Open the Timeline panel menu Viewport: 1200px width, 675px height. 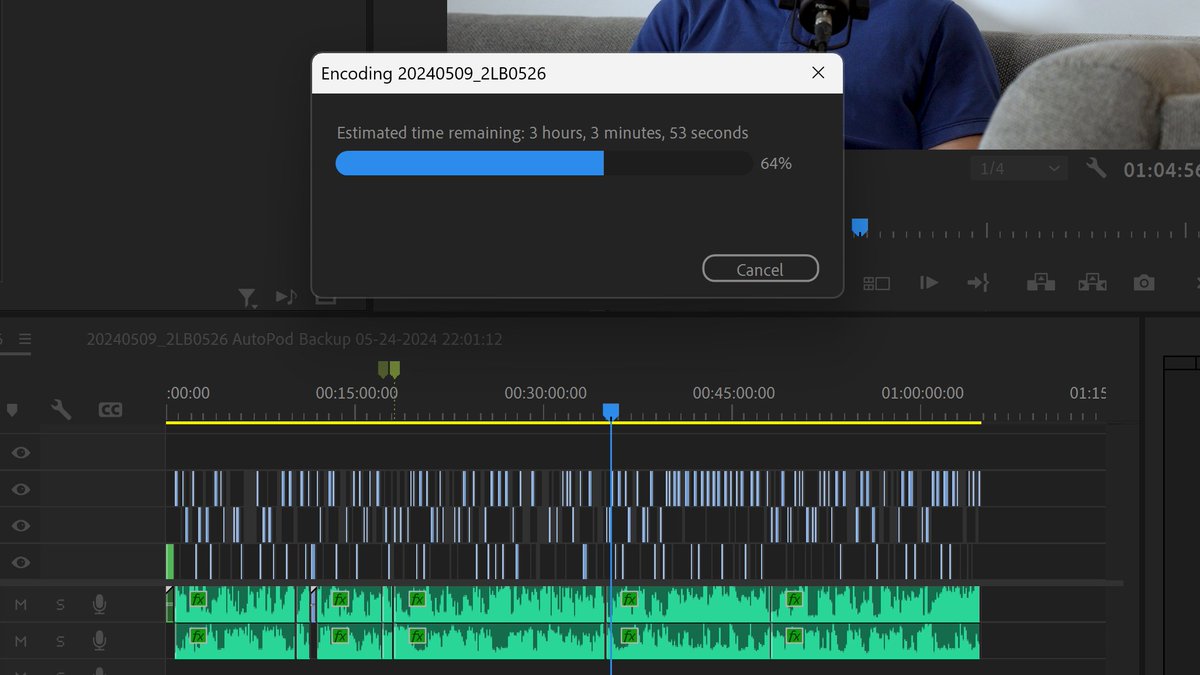point(27,338)
